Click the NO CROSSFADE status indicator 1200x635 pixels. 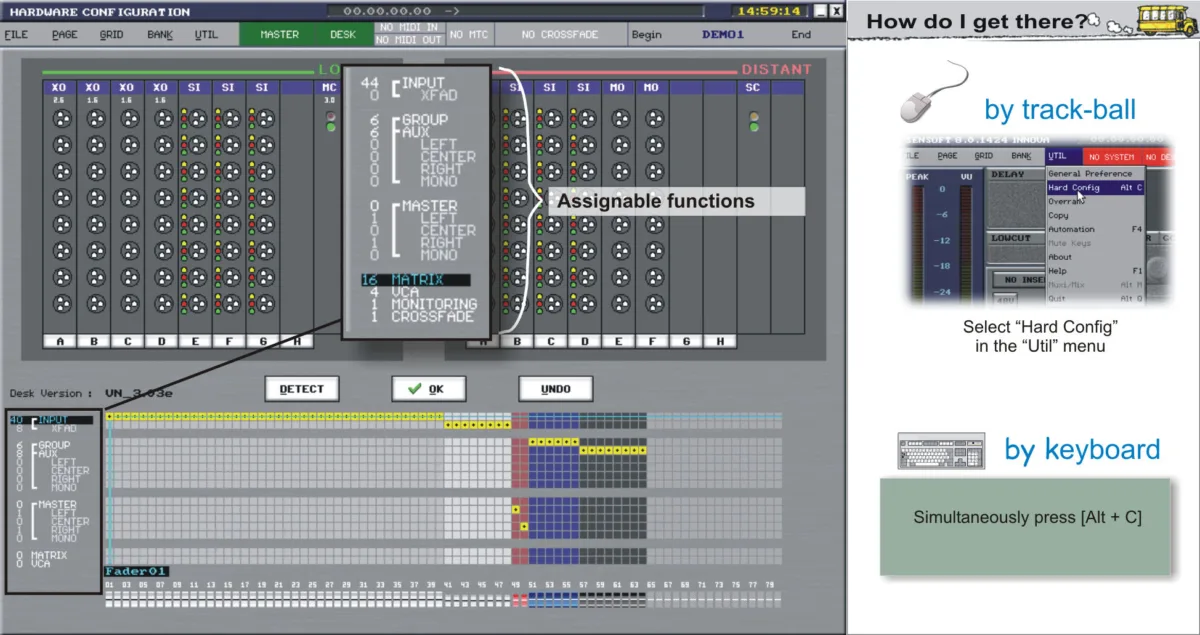(561, 34)
